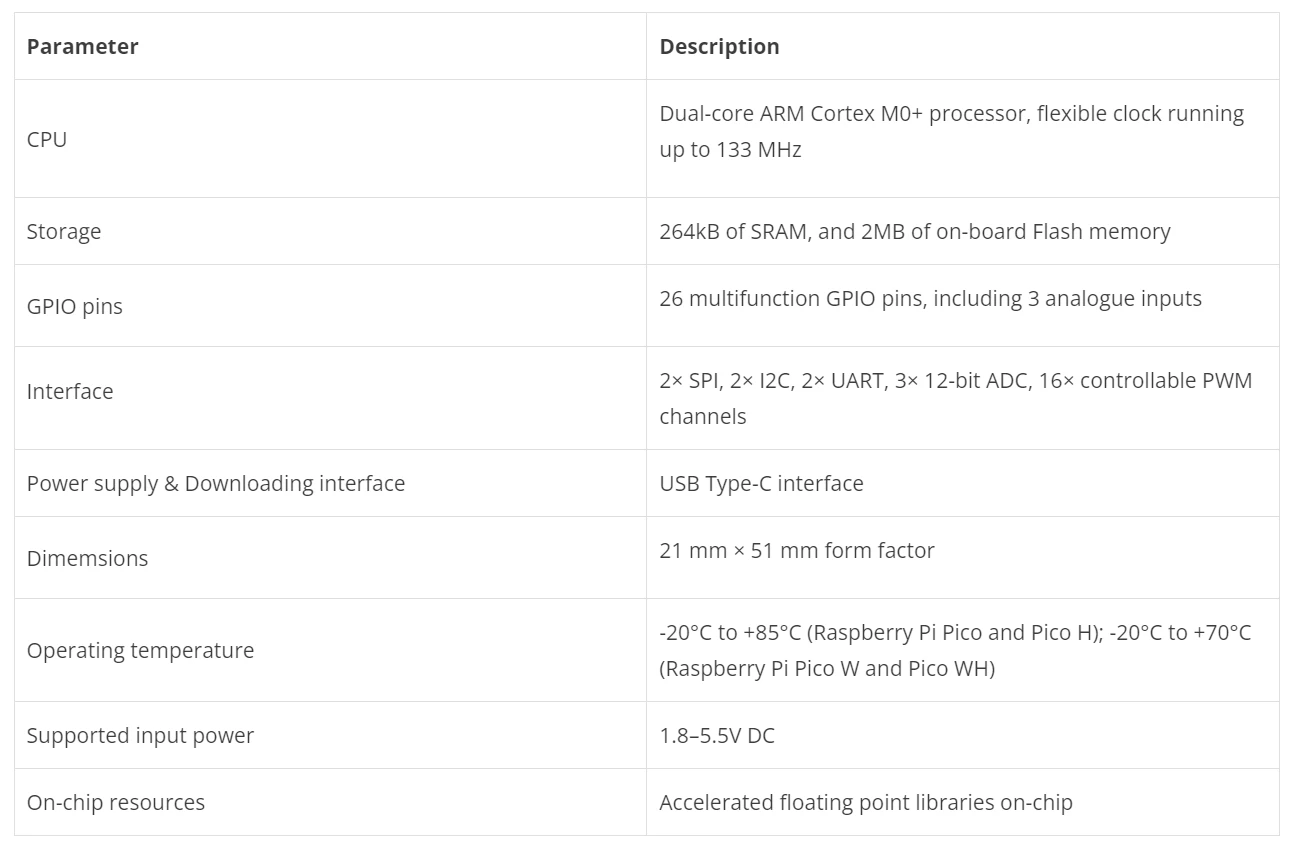The image size is (1291, 847).
Task: Select the On-chip resources parameter cell
Action: pyautogui.click(x=116, y=803)
